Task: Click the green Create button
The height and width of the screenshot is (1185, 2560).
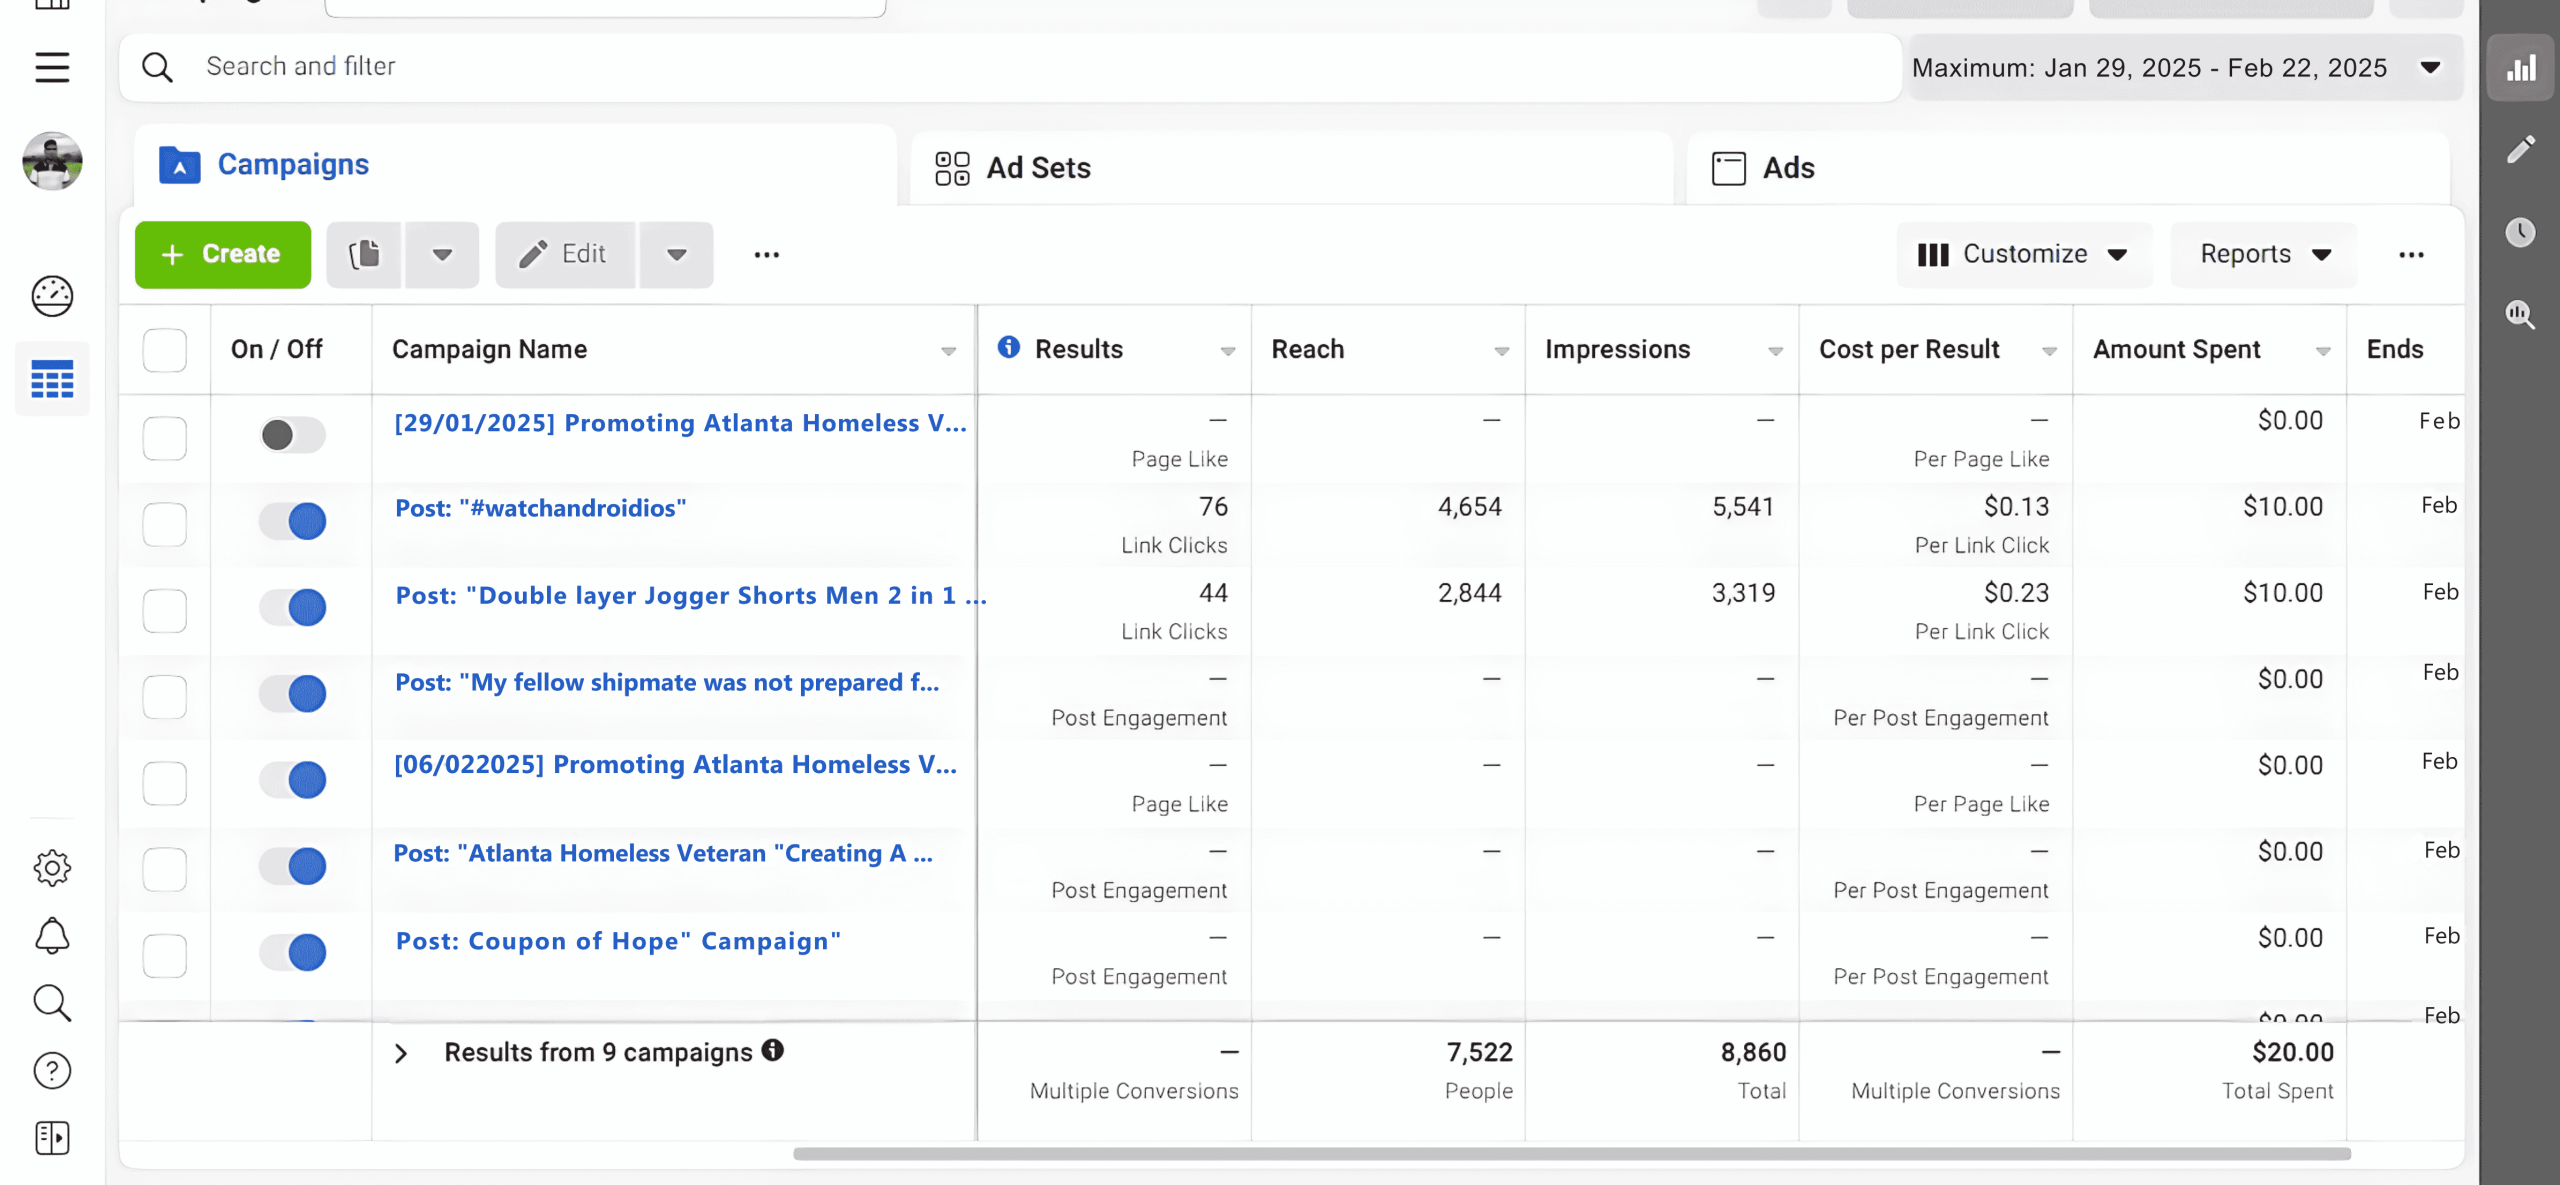Action: tap(222, 254)
